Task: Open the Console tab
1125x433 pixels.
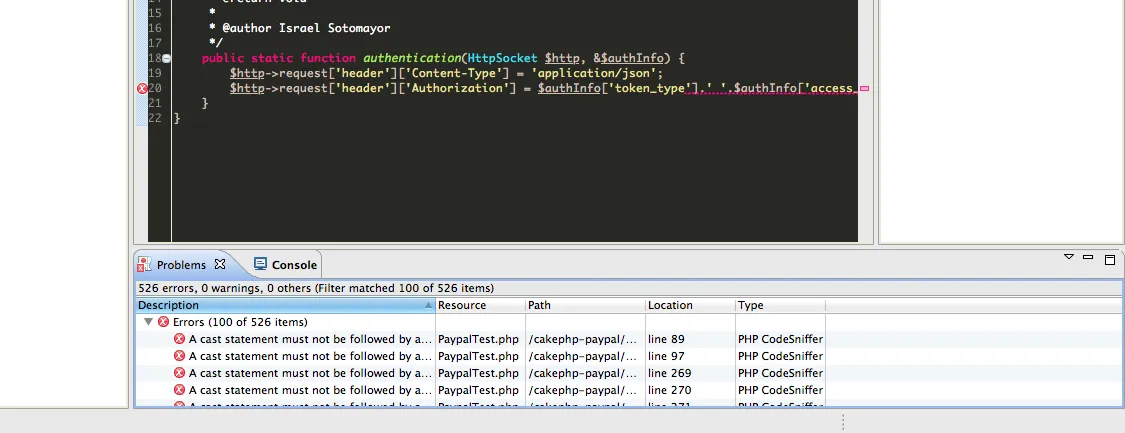Action: pyautogui.click(x=286, y=265)
